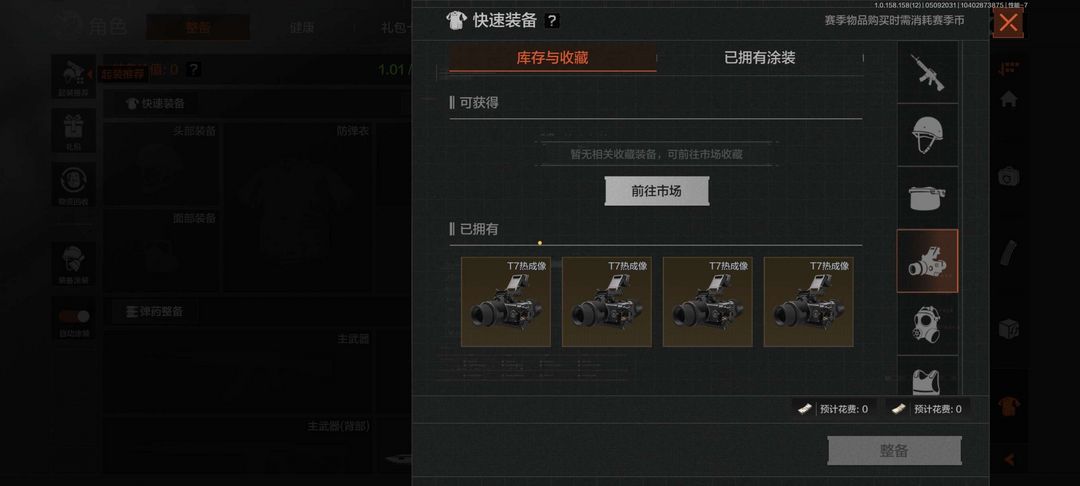
Task: Open the dimmed gift box 礼包 icon
Action: click(73, 129)
